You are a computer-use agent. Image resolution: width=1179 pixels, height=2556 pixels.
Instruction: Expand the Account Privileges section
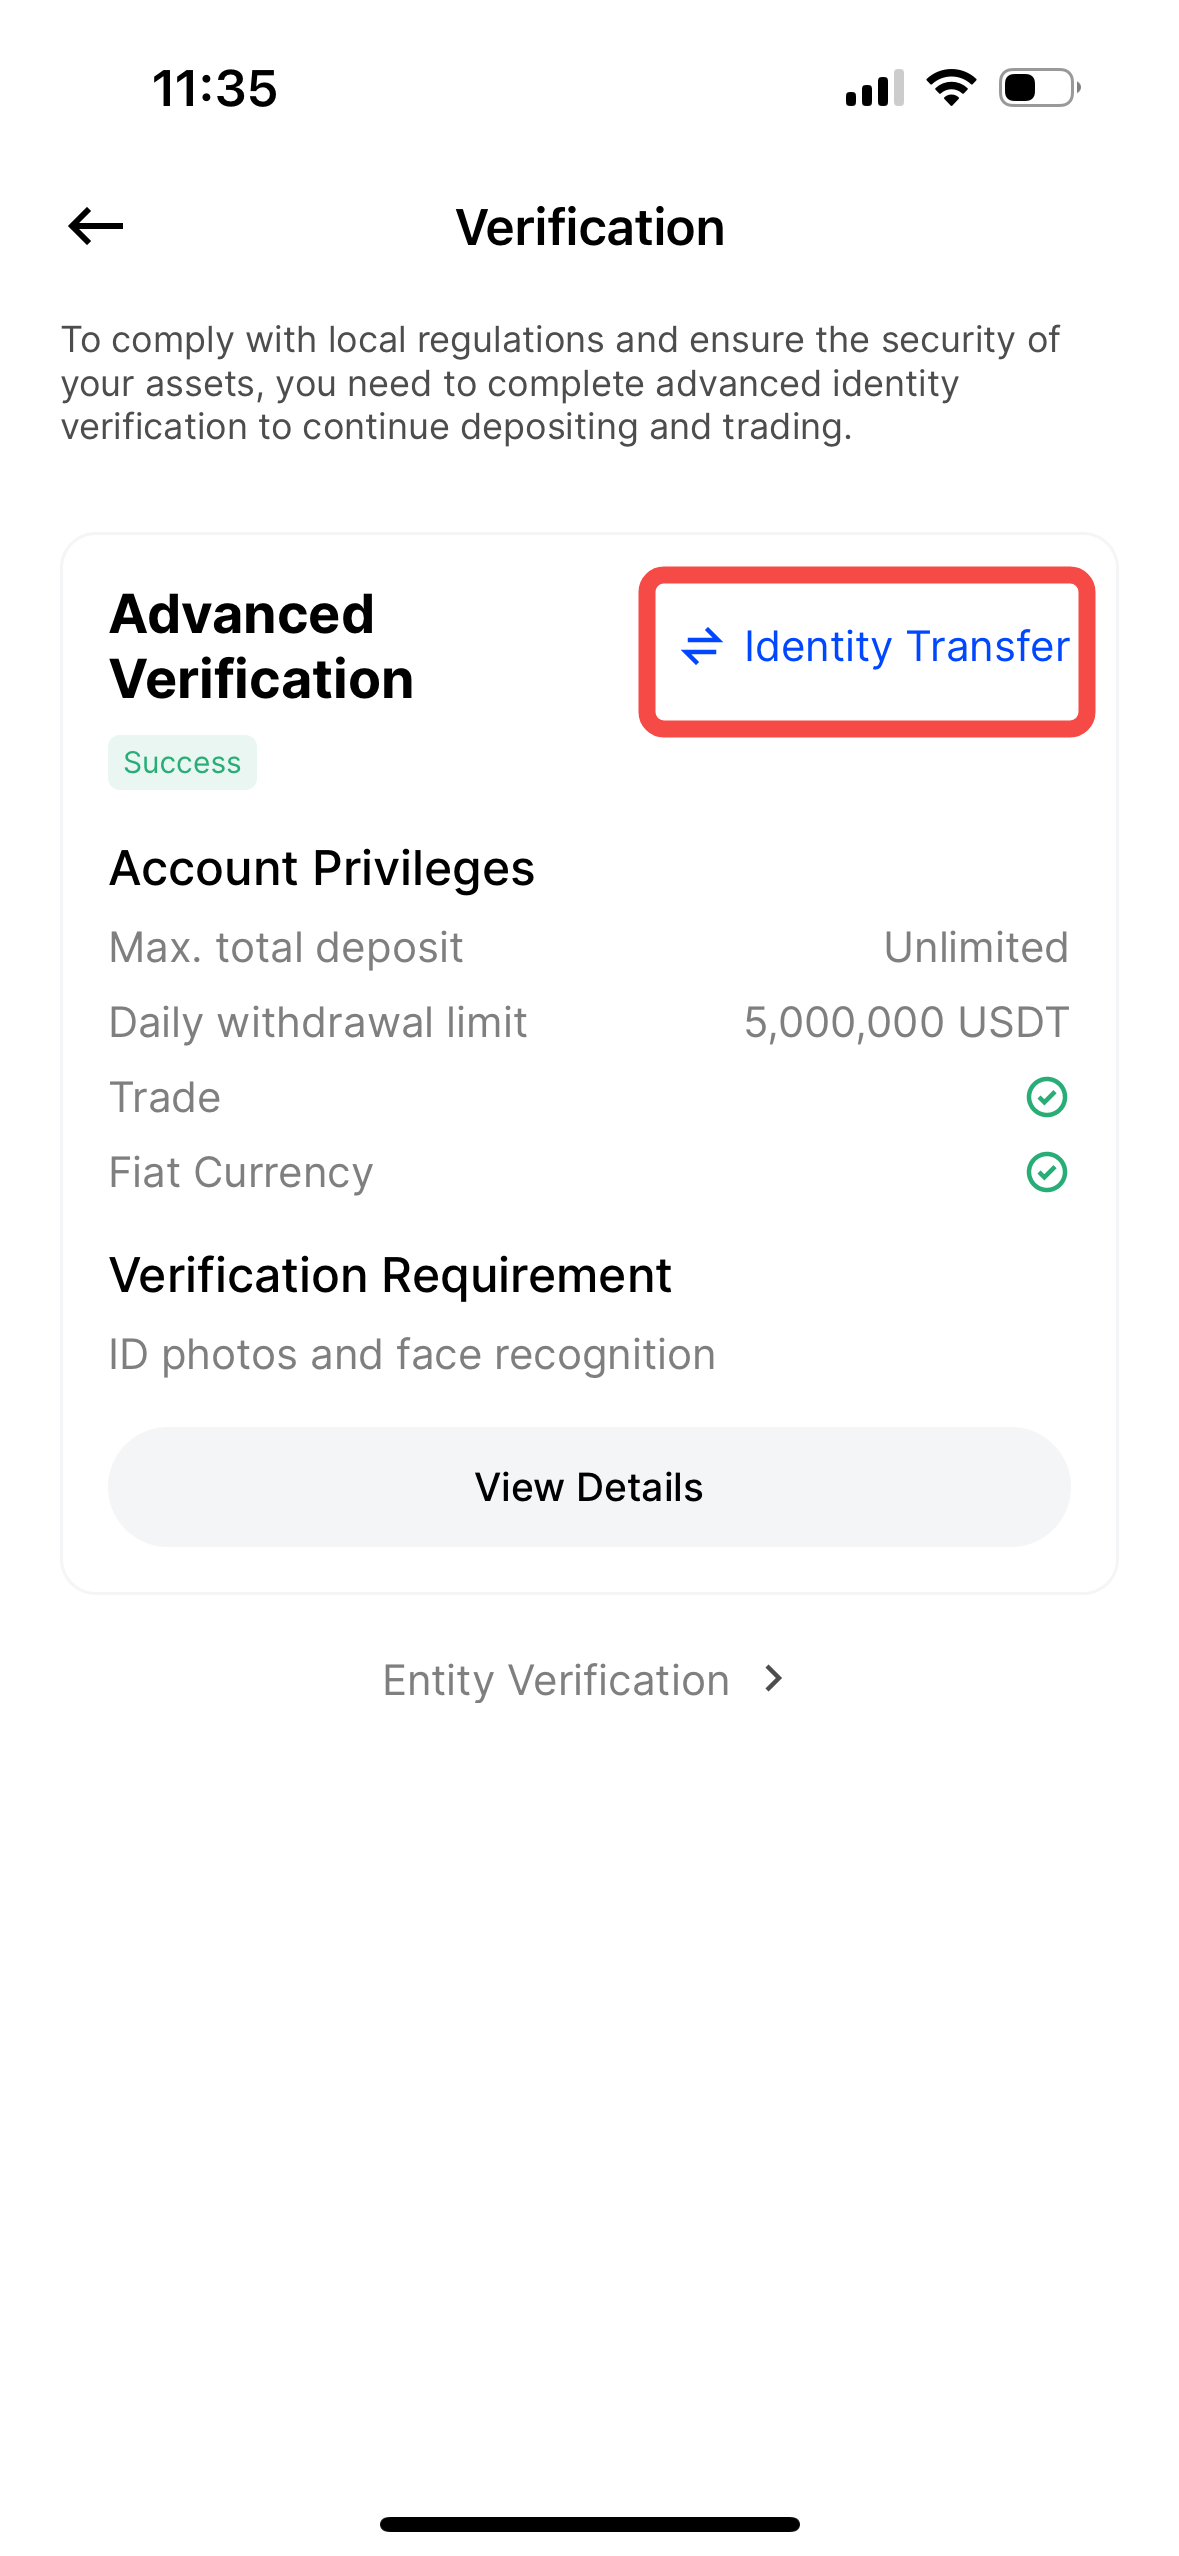321,867
